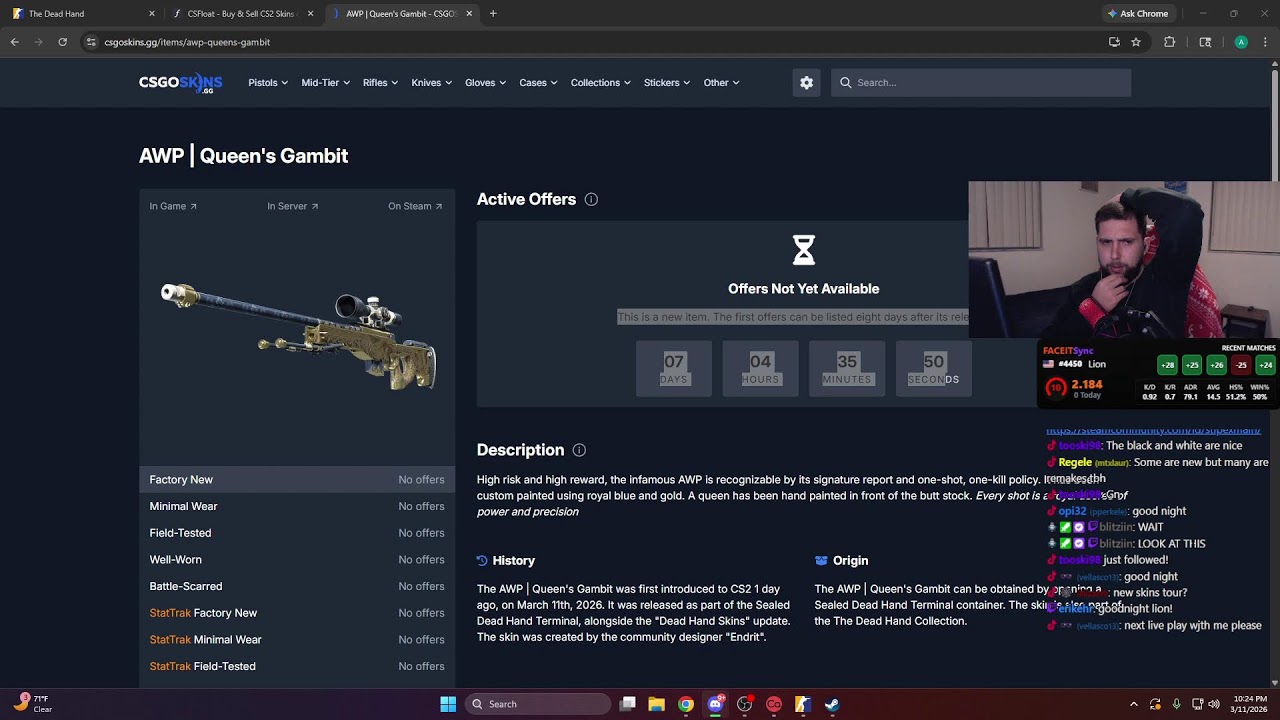The image size is (1280, 720).
Task: Click the CSGOSkins.gg logo
Action: [x=181, y=83]
